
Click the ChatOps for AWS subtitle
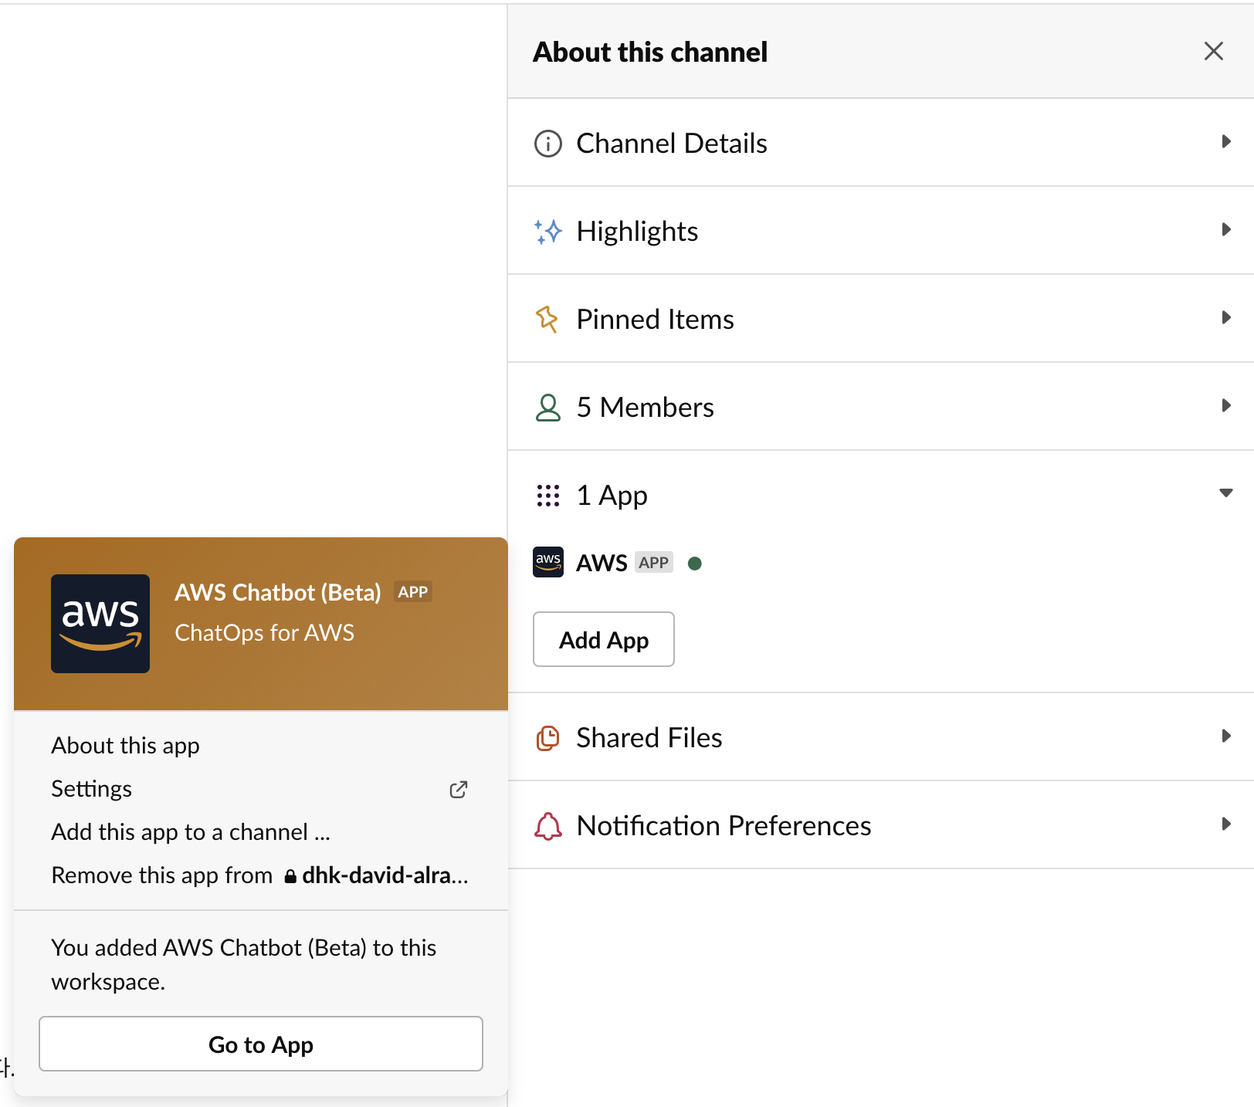point(264,633)
